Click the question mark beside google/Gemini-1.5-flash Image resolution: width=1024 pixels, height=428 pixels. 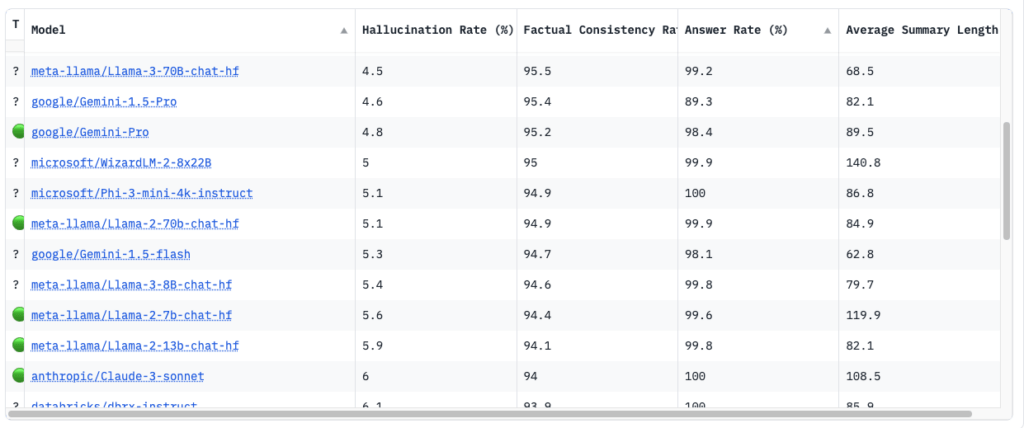[16, 254]
